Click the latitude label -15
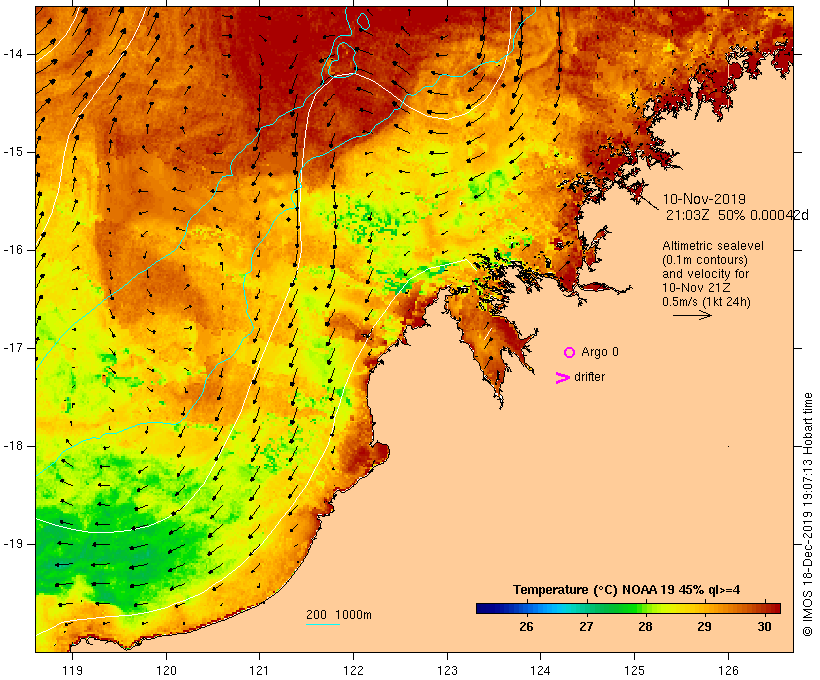820x680 pixels. point(13,152)
